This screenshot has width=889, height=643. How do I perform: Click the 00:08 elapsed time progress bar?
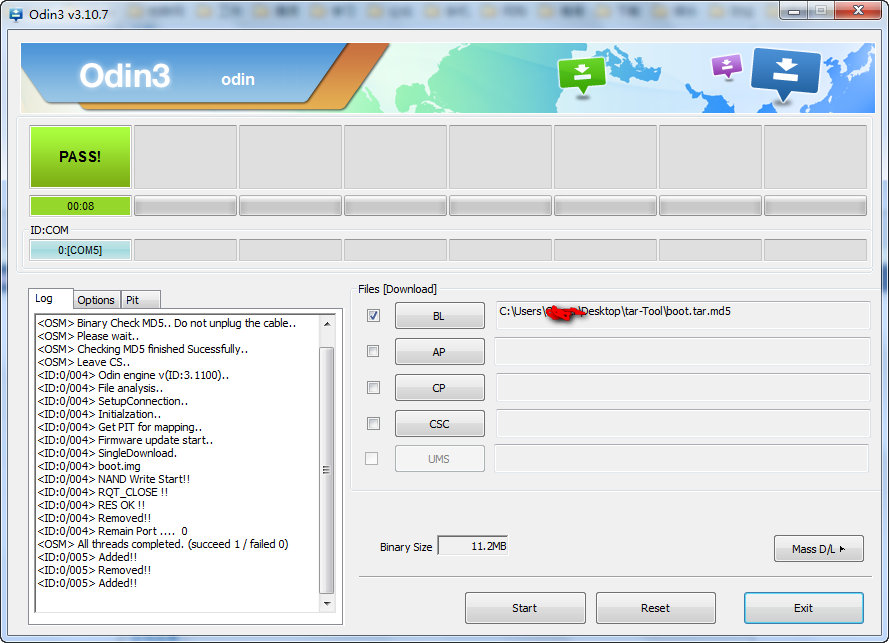pos(81,206)
